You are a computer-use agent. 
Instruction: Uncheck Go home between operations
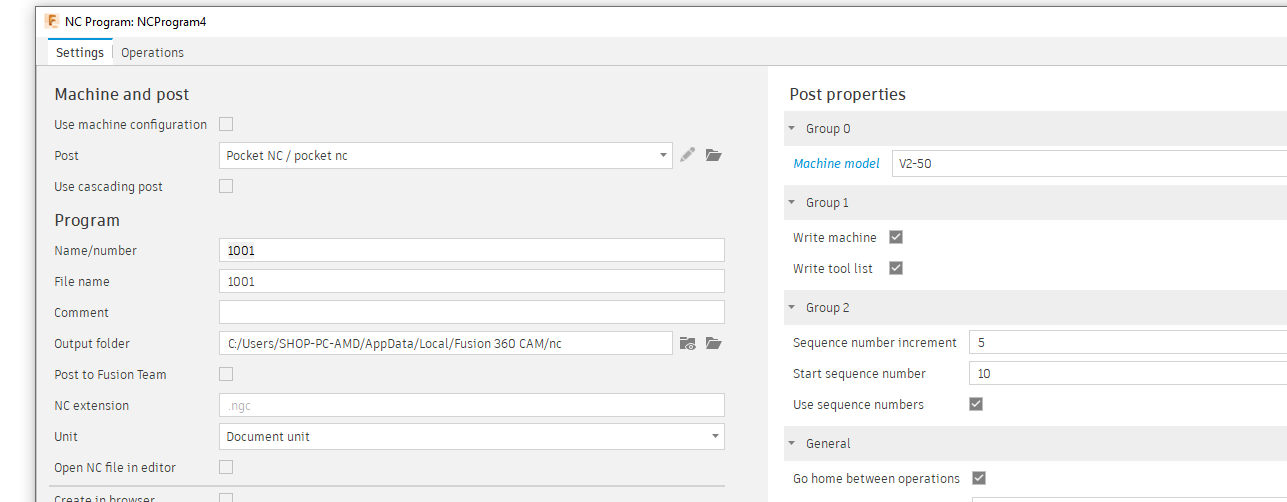[979, 478]
